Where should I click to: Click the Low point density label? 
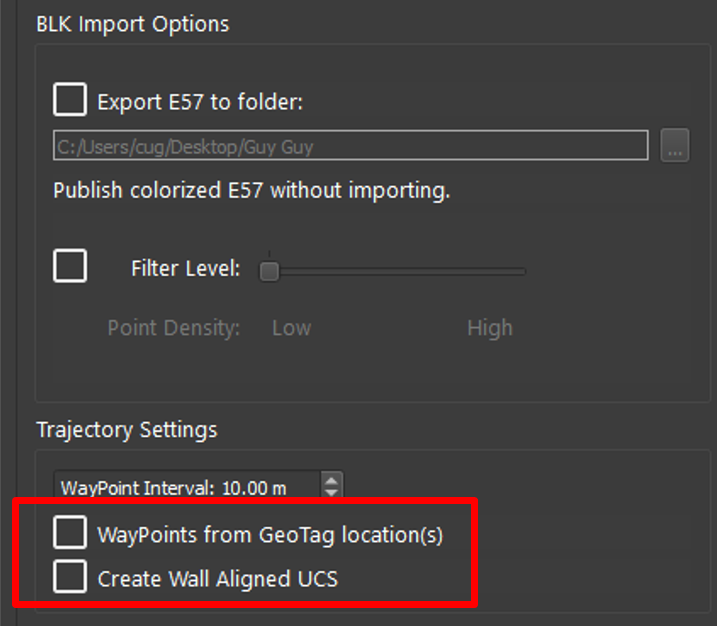[291, 328]
